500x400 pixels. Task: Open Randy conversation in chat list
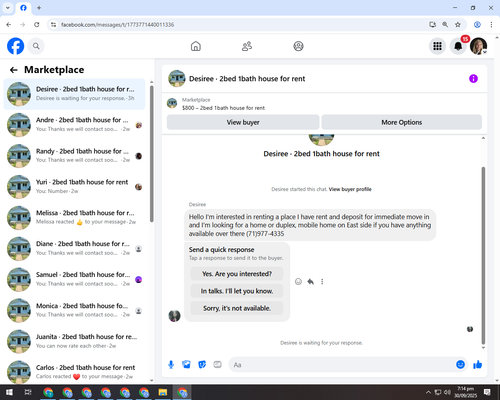tap(74, 156)
